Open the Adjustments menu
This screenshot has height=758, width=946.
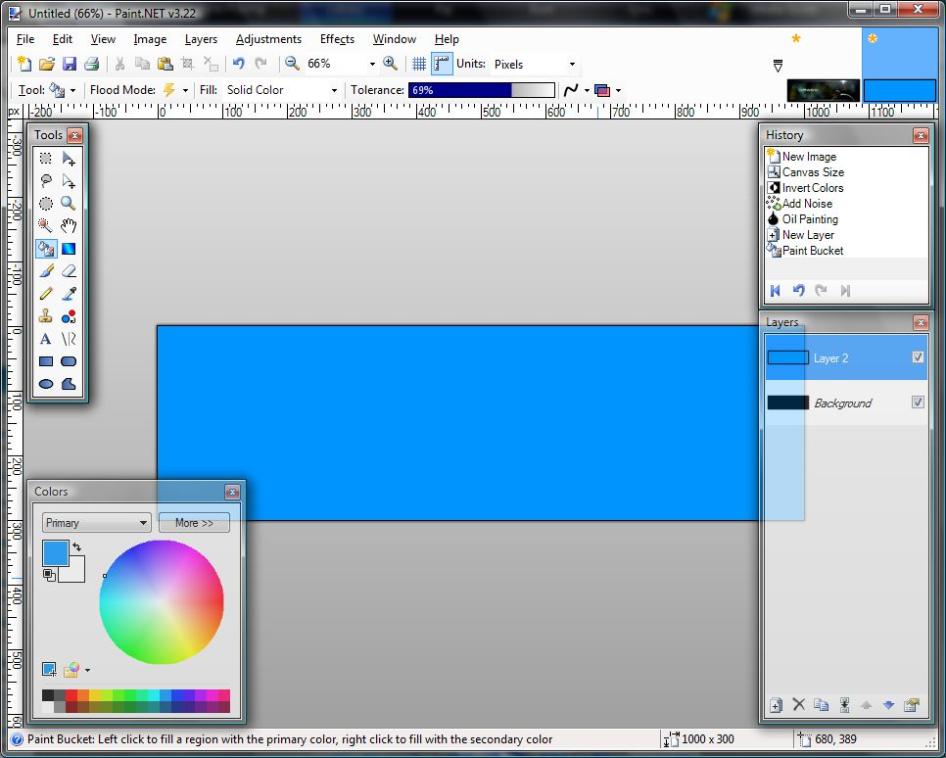coord(268,39)
